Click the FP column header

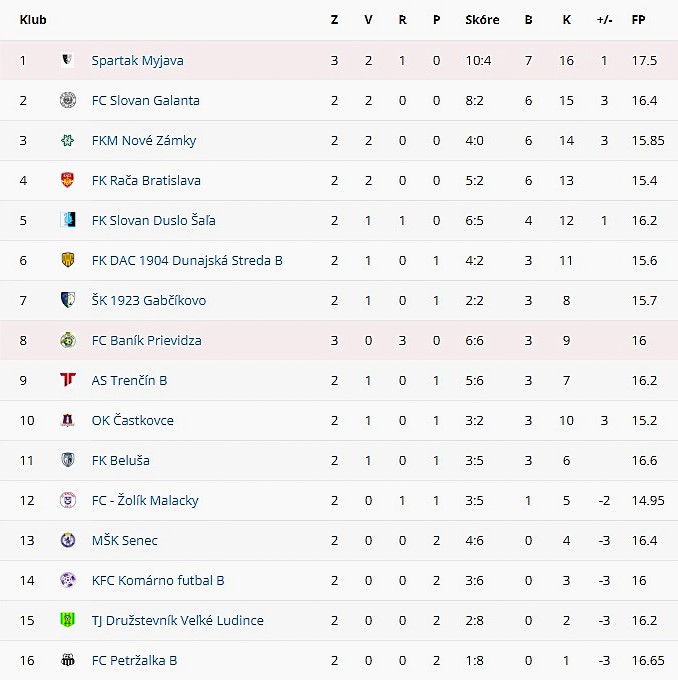pos(638,20)
